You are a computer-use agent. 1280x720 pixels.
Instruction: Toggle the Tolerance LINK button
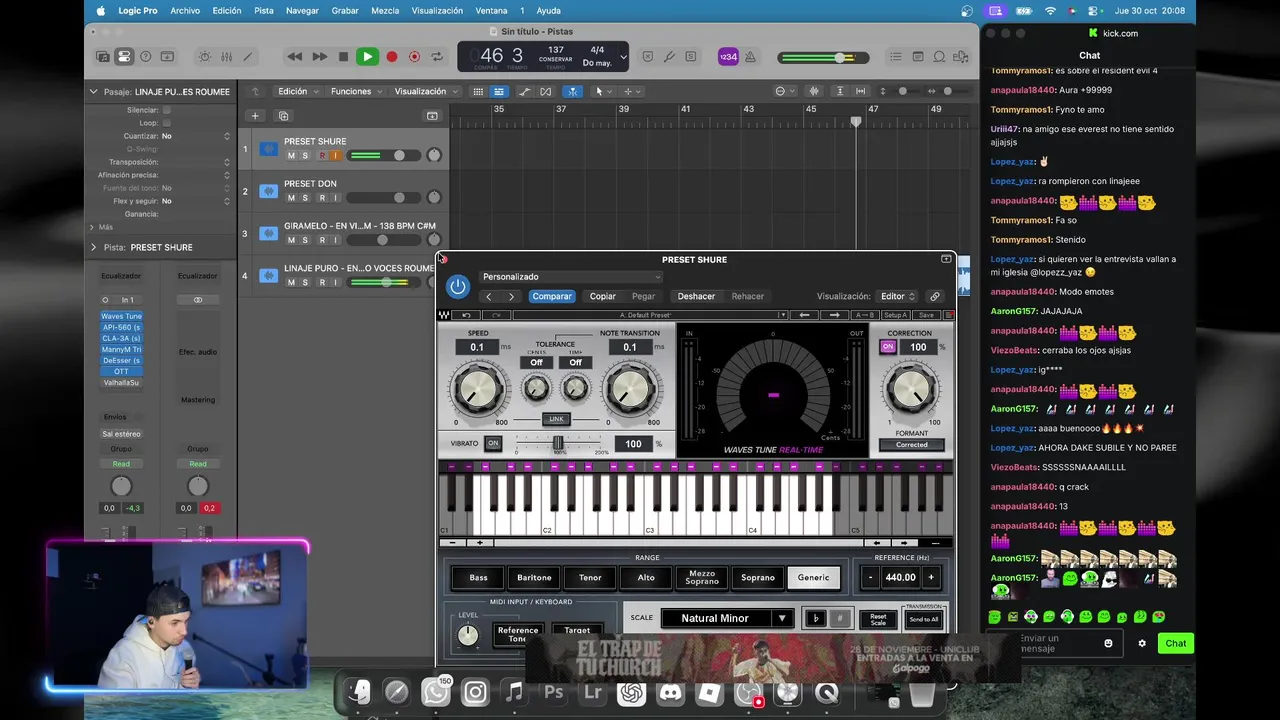click(556, 419)
